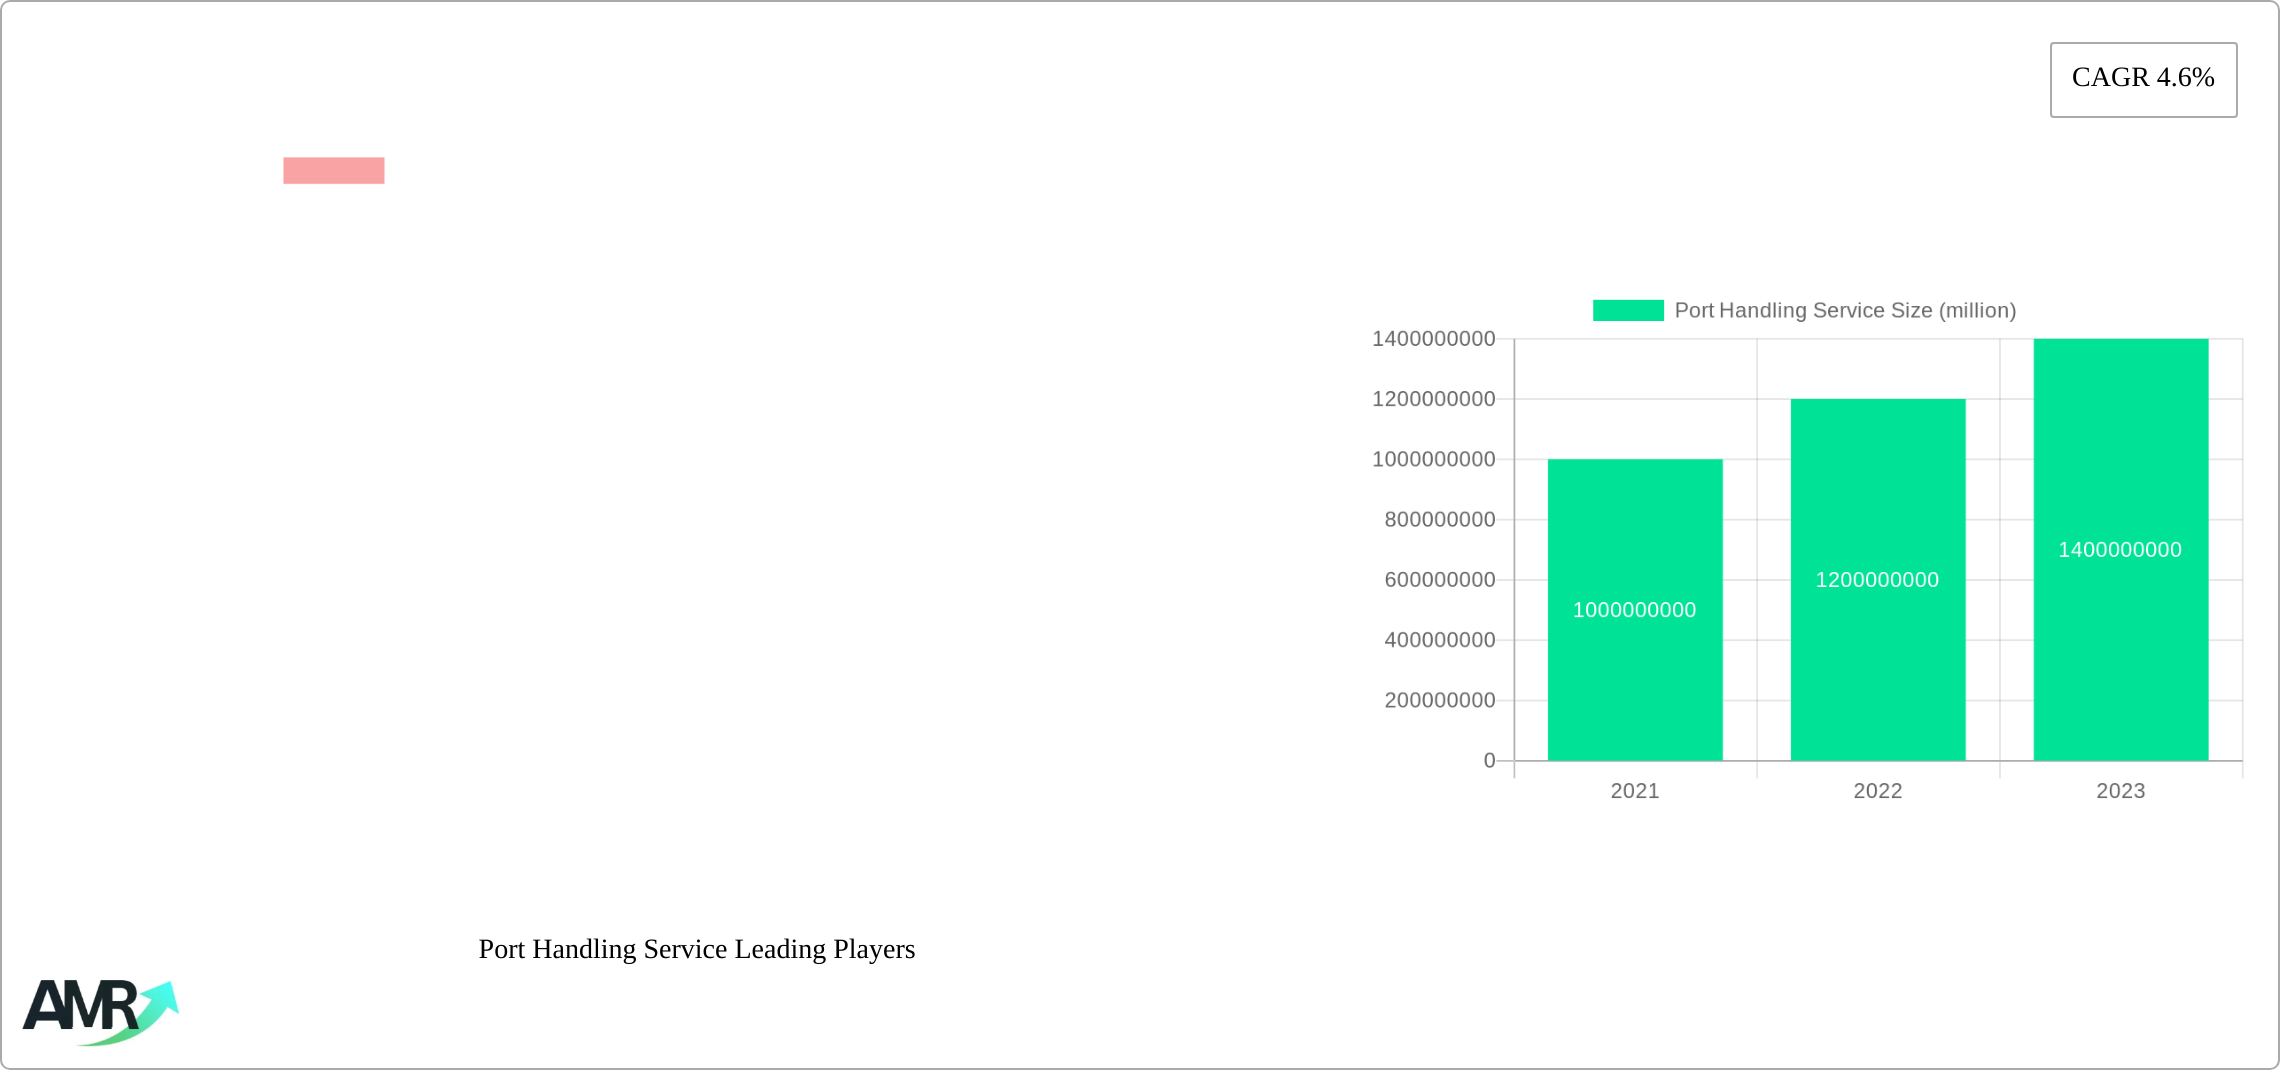Click the 400000000 y-axis label
Image resolution: width=2280 pixels, height=1070 pixels.
click(1439, 640)
